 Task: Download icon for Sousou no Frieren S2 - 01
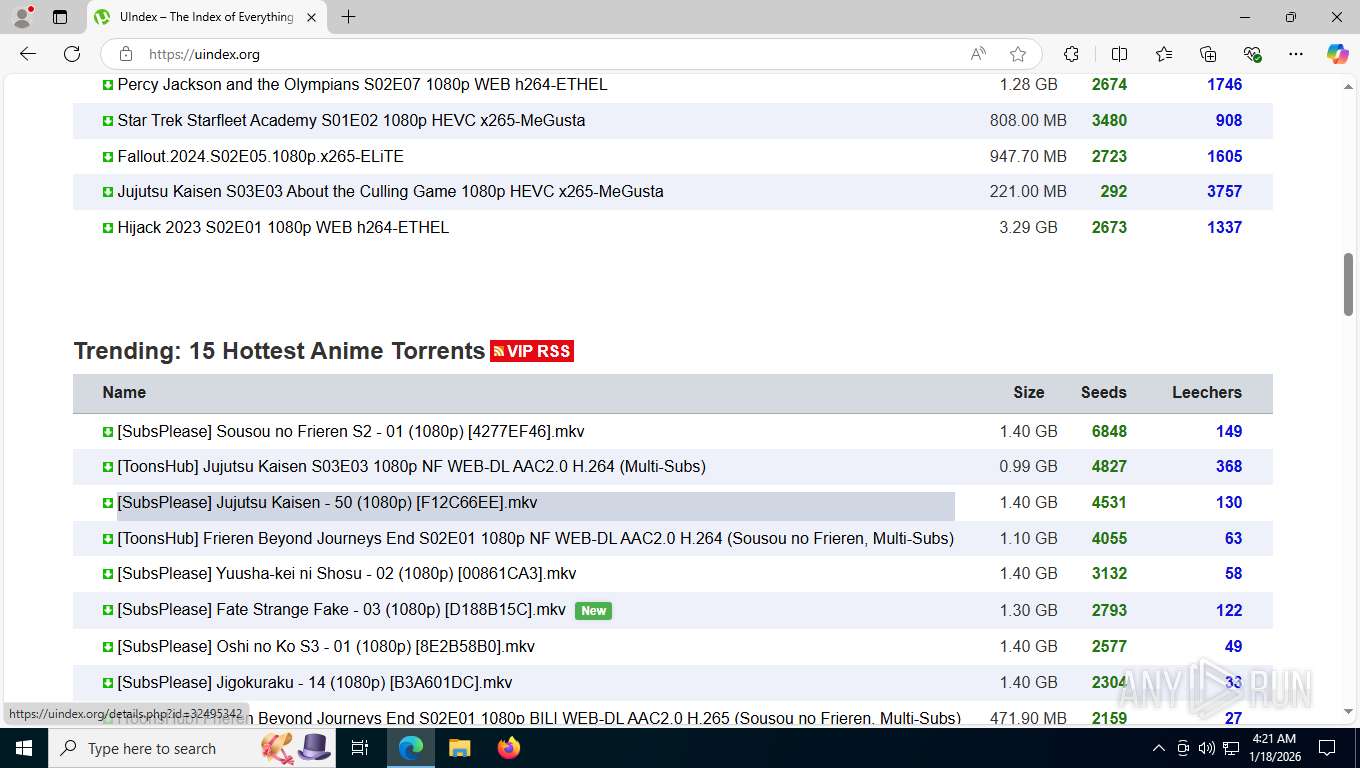tap(108, 432)
